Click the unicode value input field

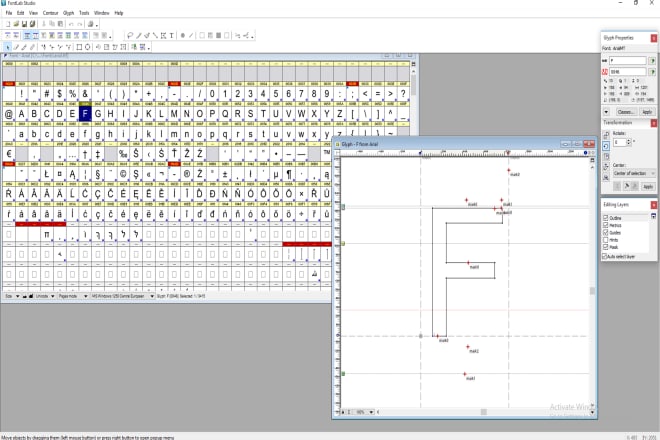628,72
